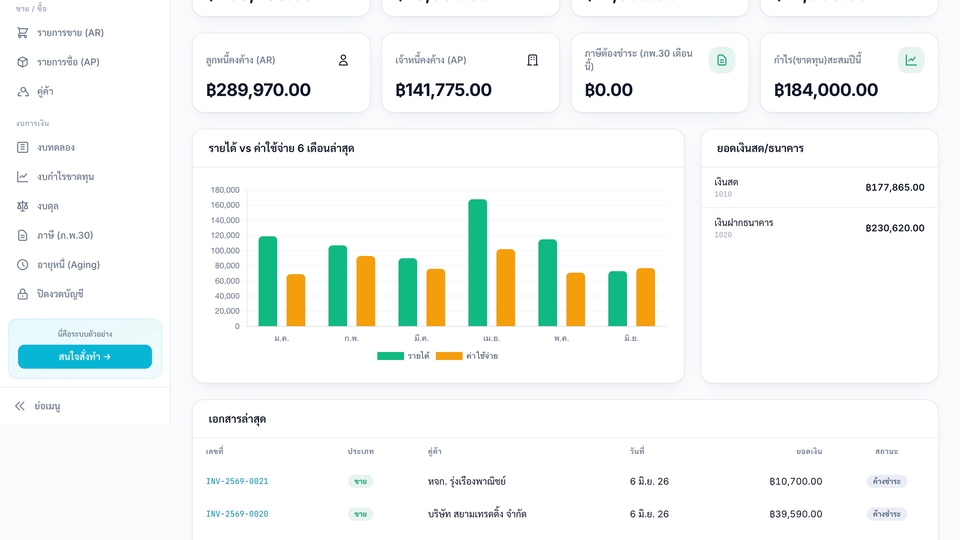Click the ค้างชำระ status badge for รุ่งเรืองพาณิชย์
Image resolution: width=960 pixels, height=540 pixels.
[887, 481]
